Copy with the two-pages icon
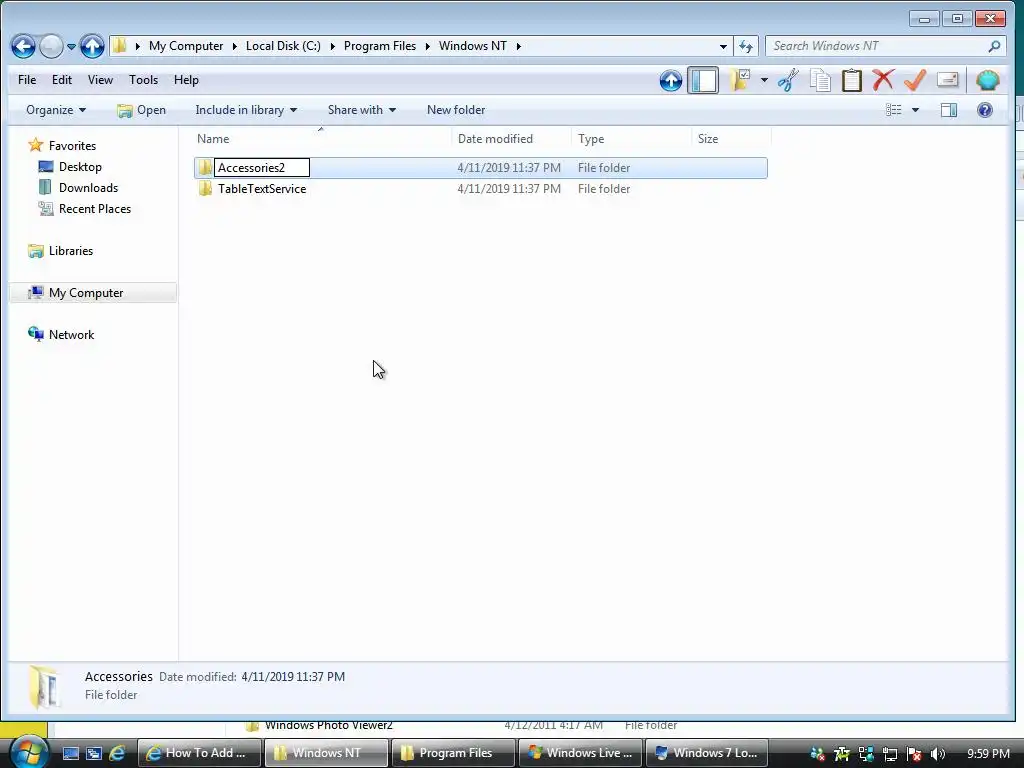This screenshot has height=768, width=1024. [x=820, y=80]
